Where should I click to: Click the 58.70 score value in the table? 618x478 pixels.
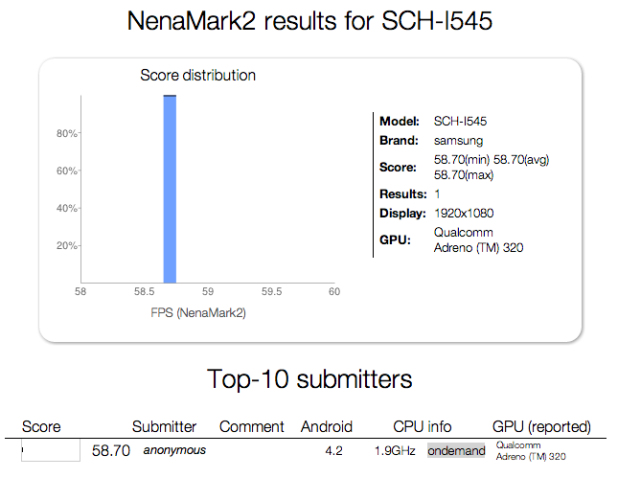pos(111,451)
